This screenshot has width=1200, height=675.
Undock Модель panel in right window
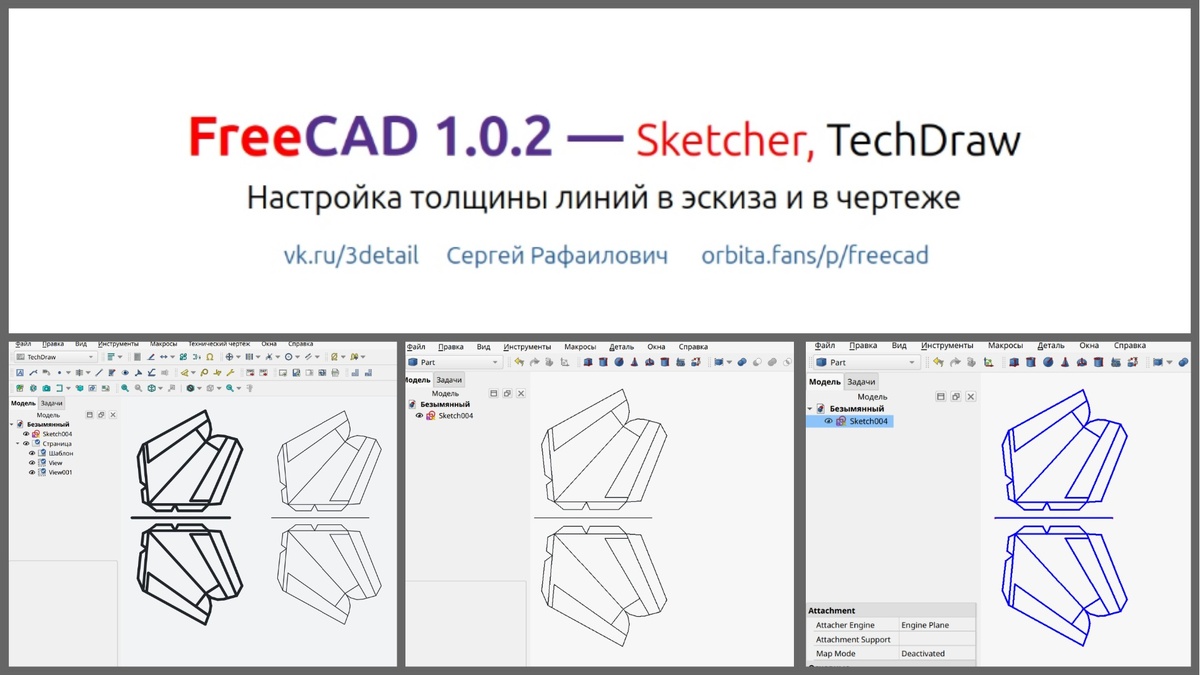(x=956, y=396)
